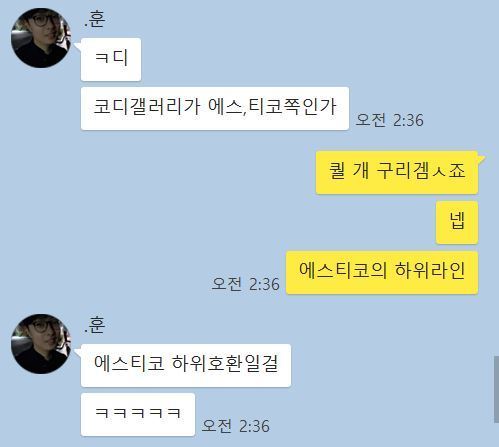
Task: Select the ㅋㅋㅋㅋㅋ message bubble
Action: (138, 414)
